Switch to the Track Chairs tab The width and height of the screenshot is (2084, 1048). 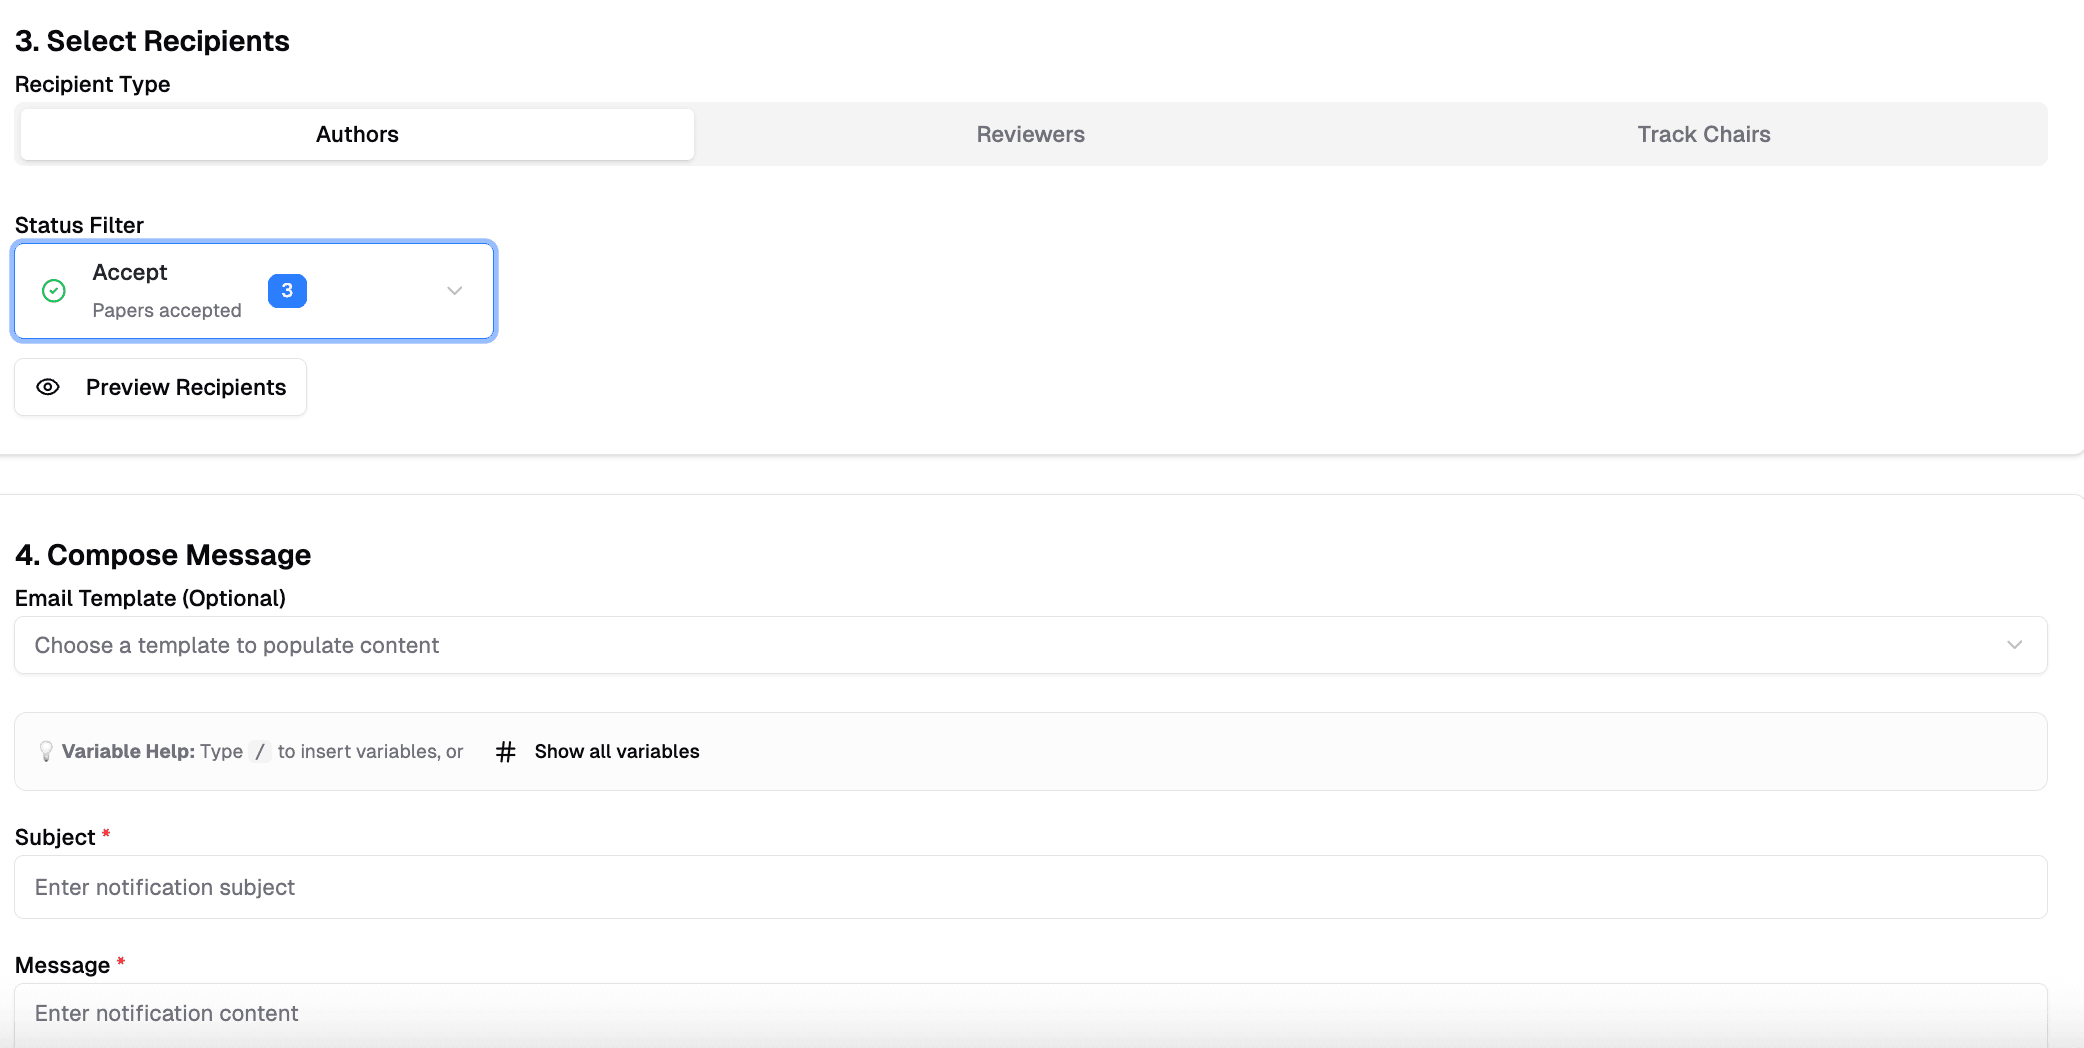(x=1703, y=134)
